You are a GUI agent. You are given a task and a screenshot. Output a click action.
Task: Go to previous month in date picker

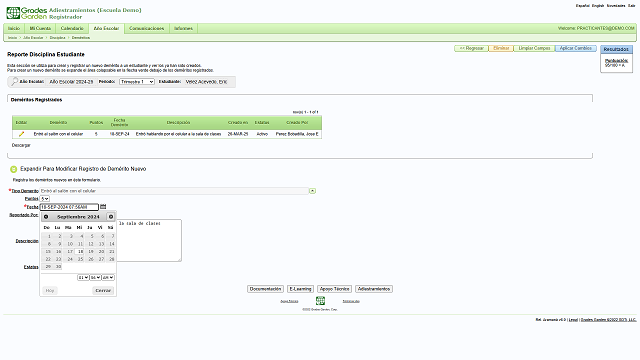(x=46, y=217)
